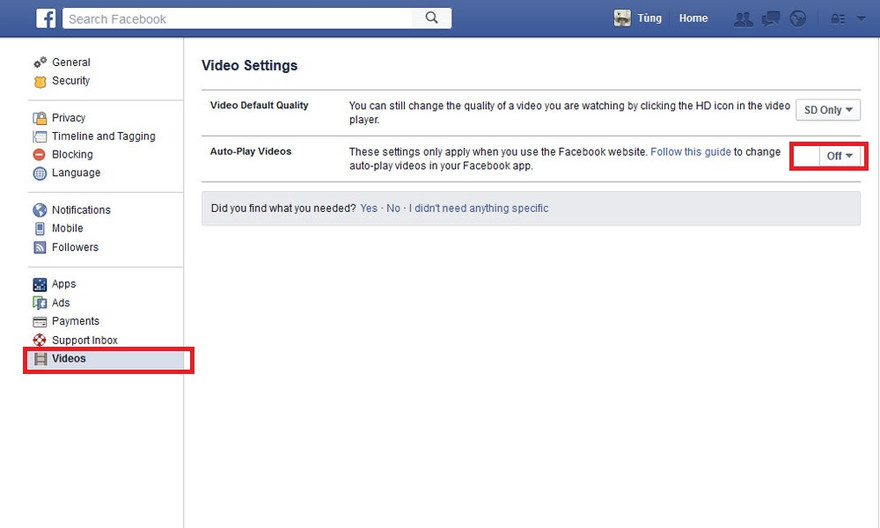Answer No to feedback question

point(393,208)
